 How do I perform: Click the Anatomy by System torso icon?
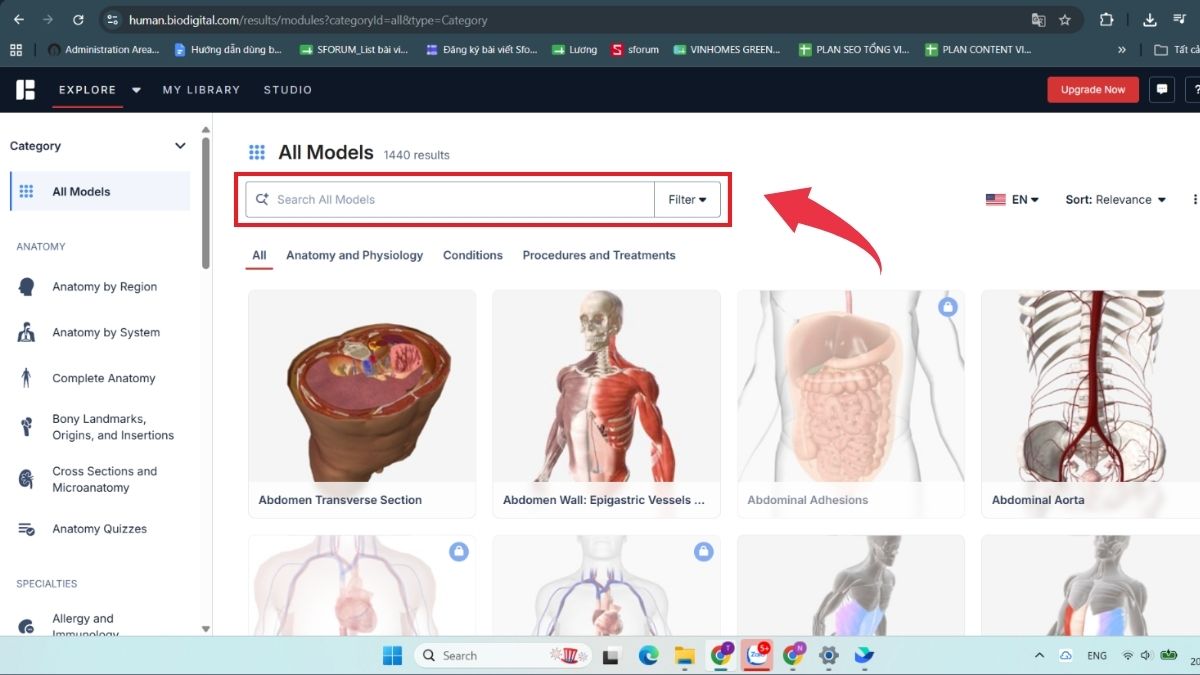27,333
